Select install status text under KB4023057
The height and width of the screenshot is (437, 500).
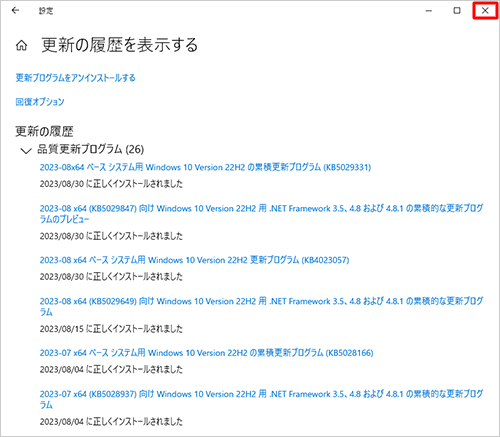(x=111, y=276)
